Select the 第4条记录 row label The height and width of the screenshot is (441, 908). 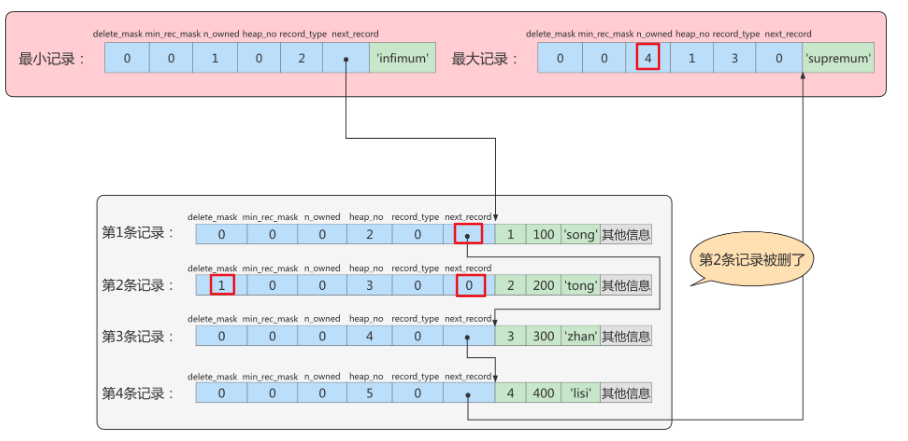[x=138, y=393]
